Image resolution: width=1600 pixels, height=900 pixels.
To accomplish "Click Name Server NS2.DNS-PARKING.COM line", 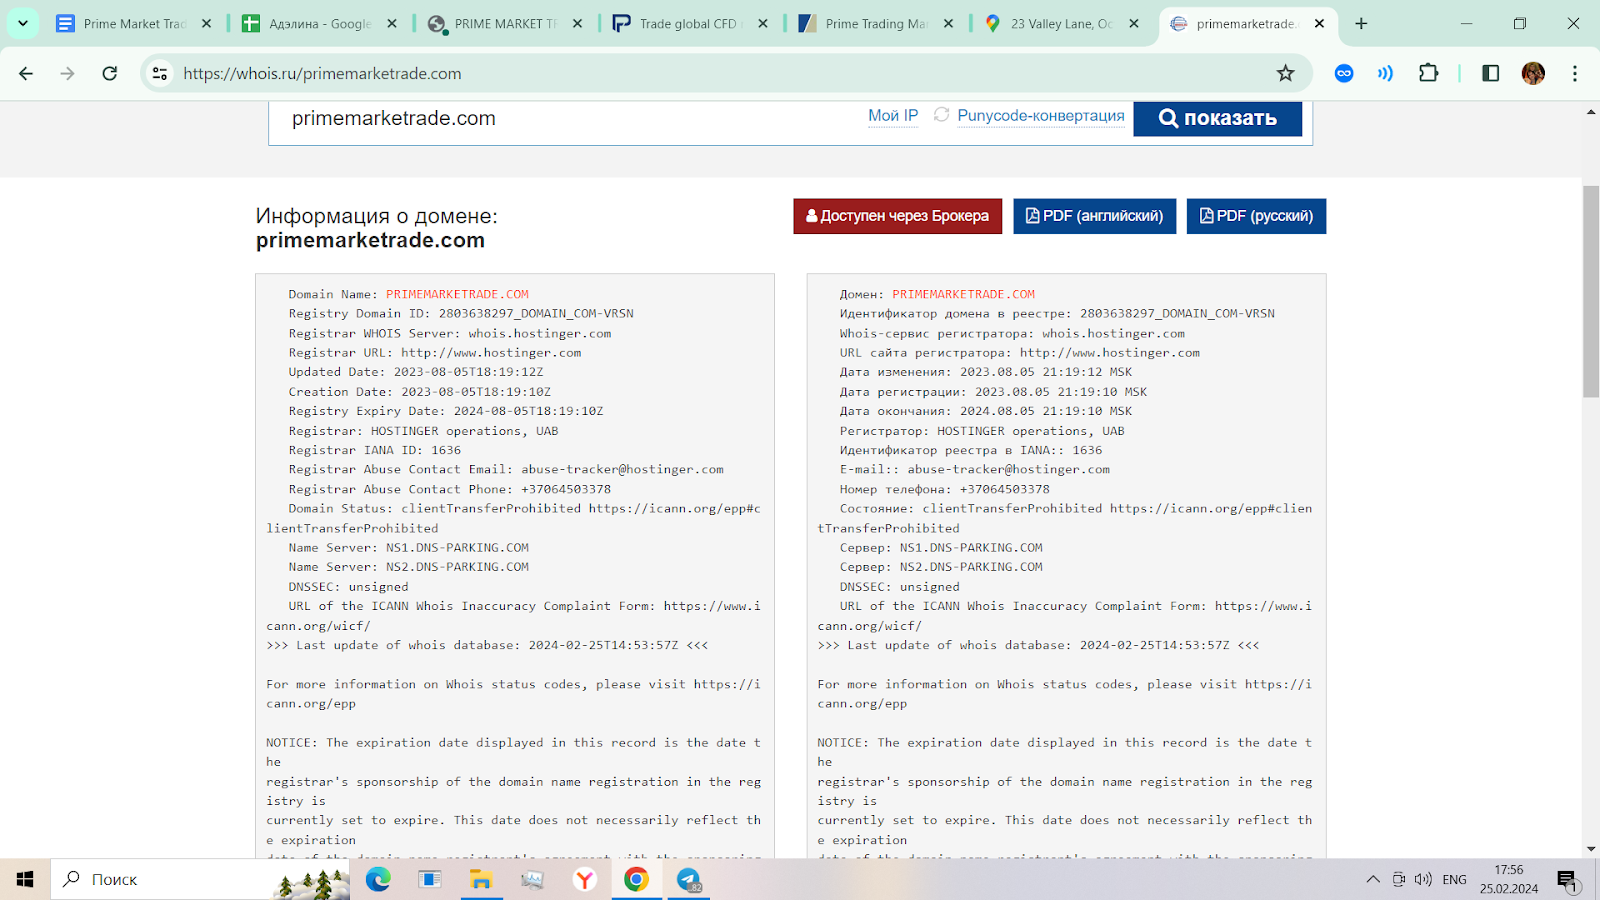I will (409, 567).
